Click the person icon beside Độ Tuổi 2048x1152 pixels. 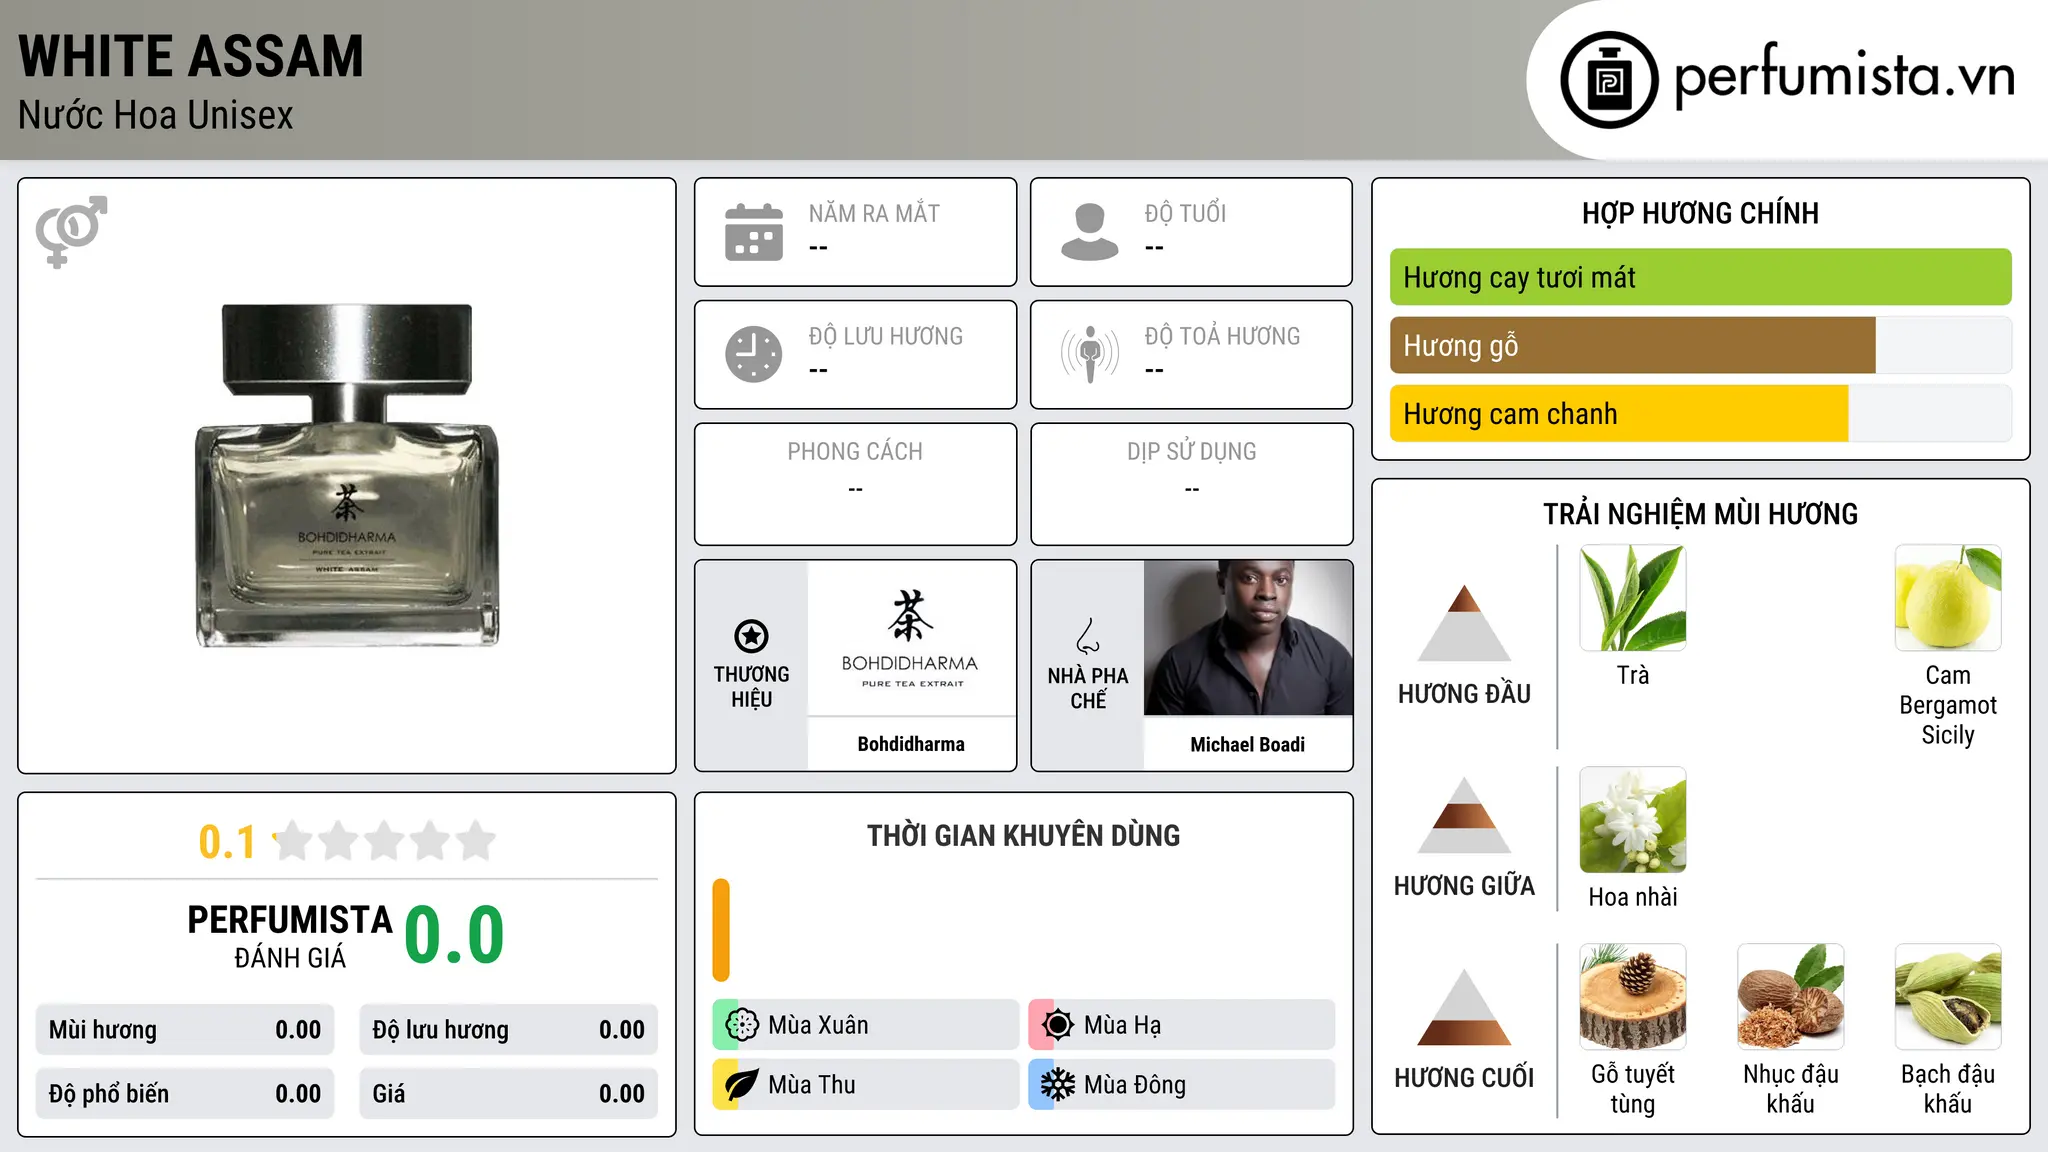(1090, 232)
